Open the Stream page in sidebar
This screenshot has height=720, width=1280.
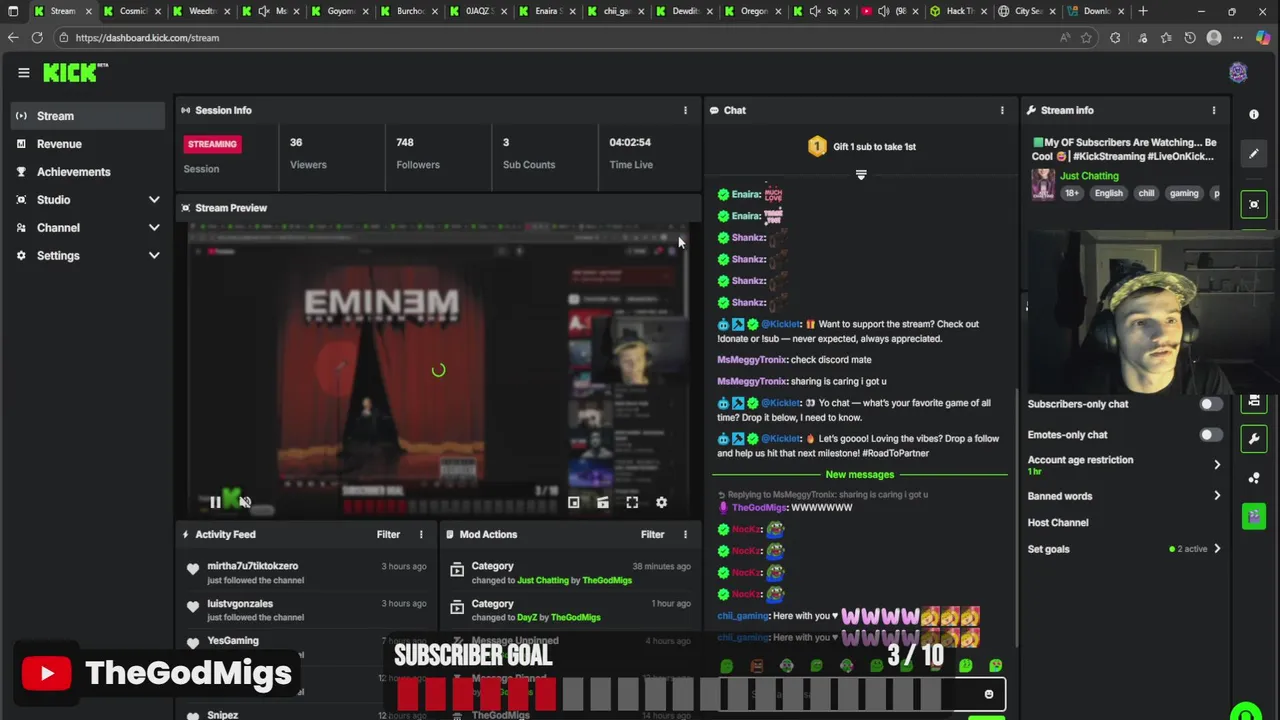(88, 116)
